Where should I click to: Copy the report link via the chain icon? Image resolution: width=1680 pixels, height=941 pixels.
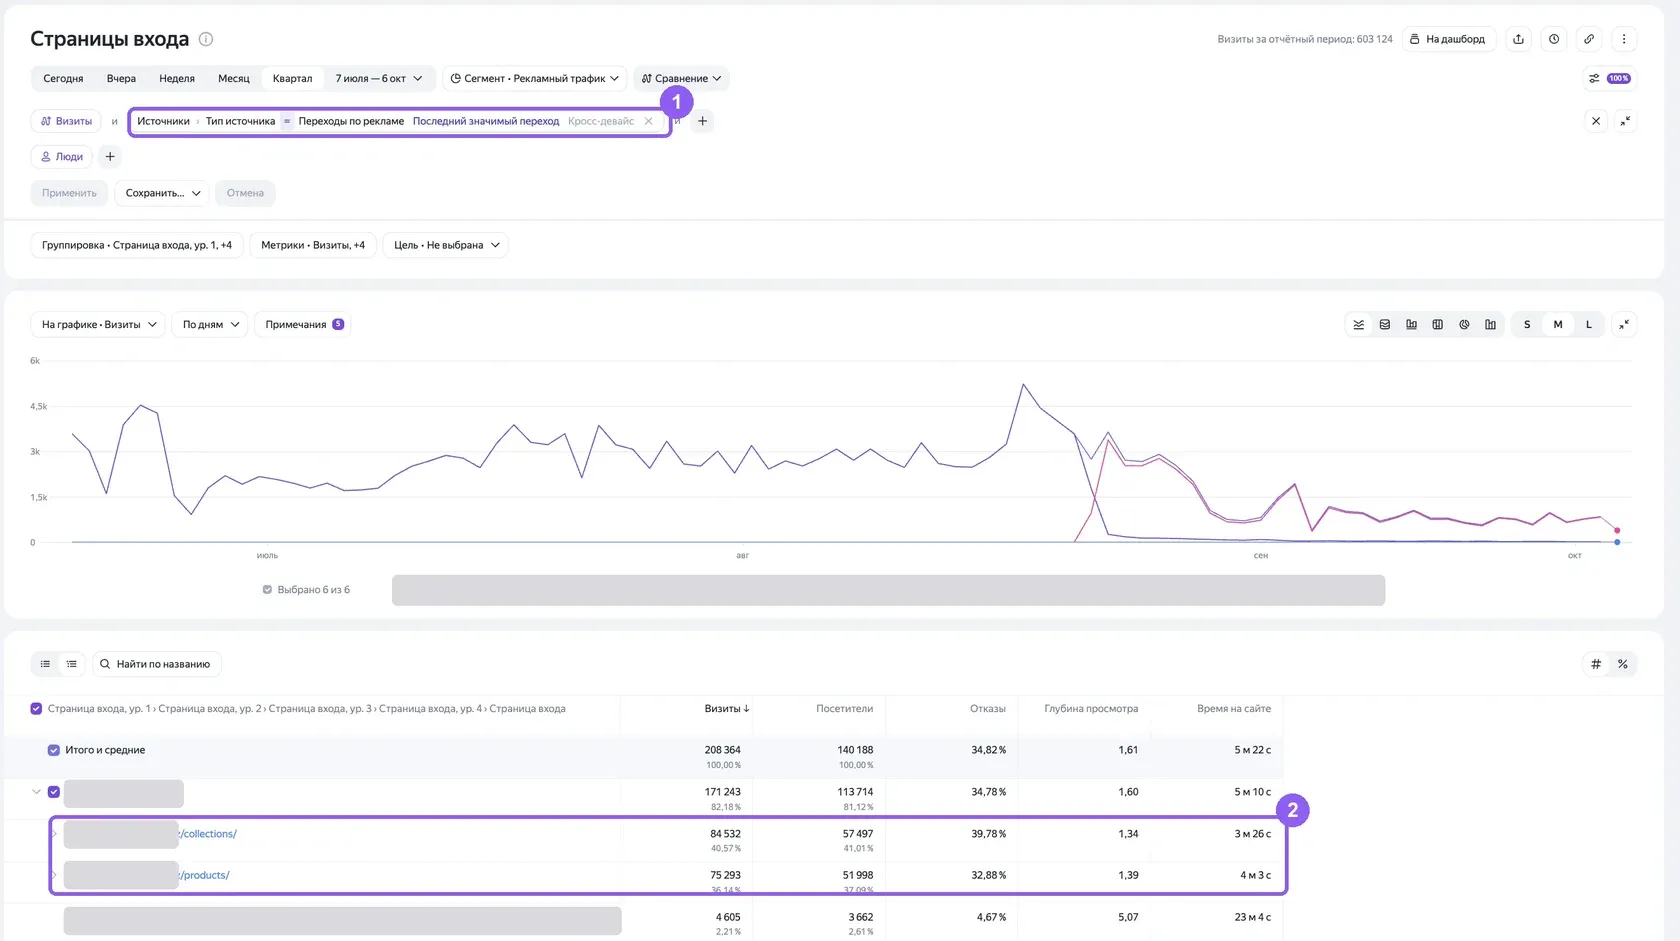[1589, 39]
